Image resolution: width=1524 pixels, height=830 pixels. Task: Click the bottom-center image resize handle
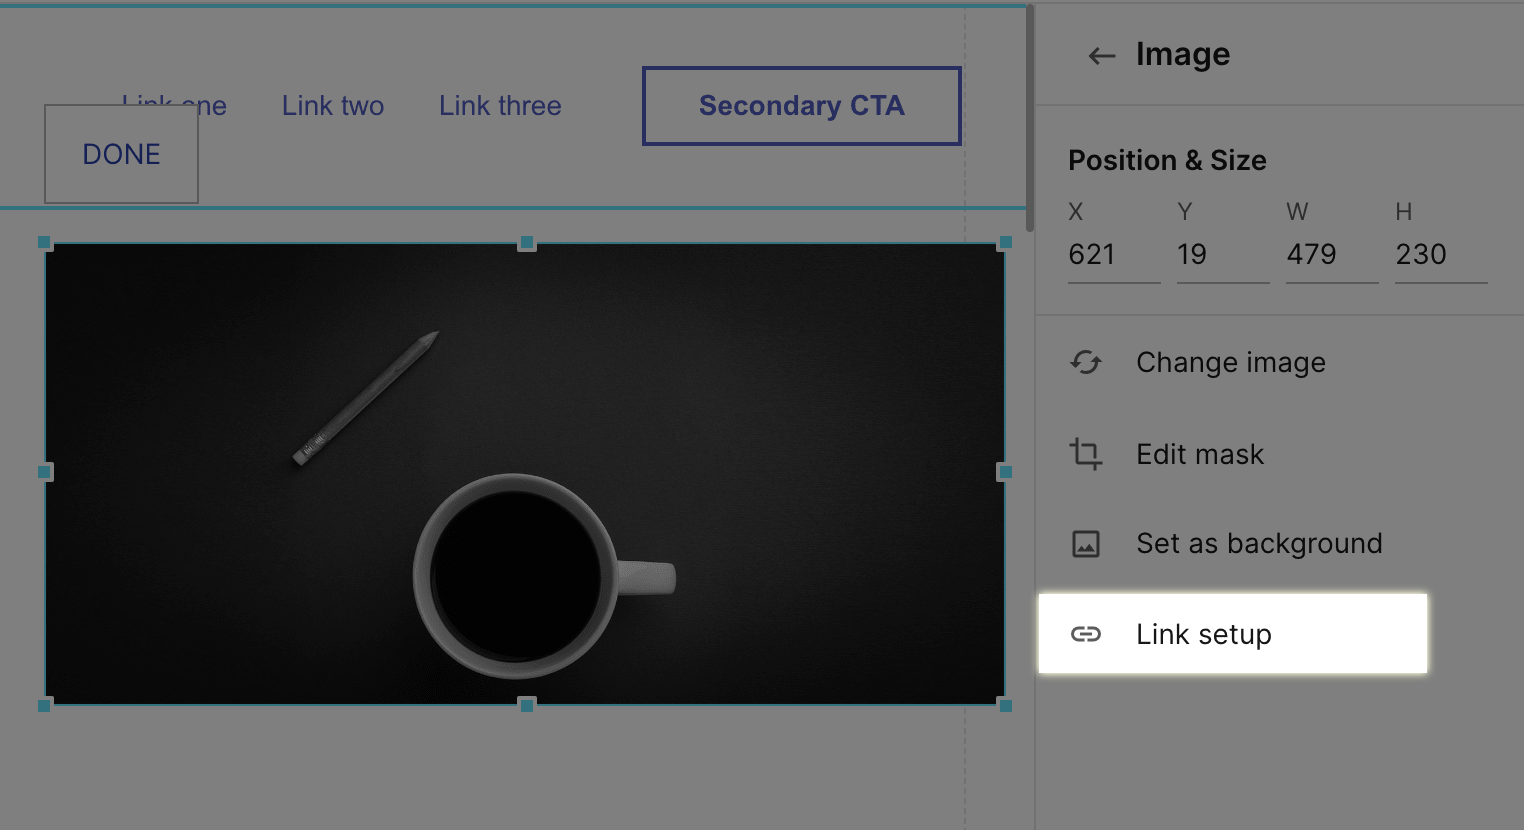click(527, 705)
